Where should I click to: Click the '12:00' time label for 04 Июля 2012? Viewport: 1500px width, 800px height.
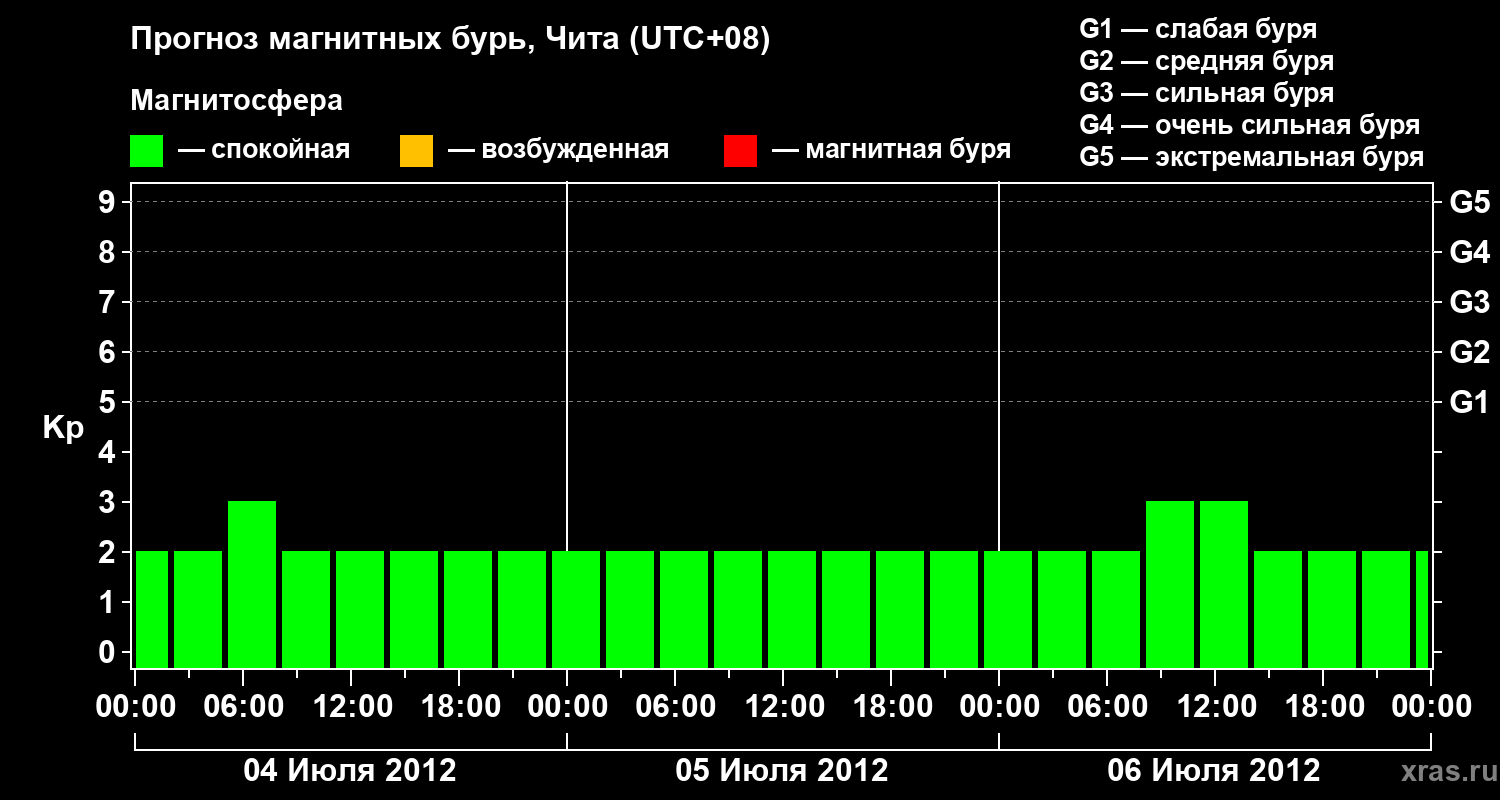click(352, 707)
